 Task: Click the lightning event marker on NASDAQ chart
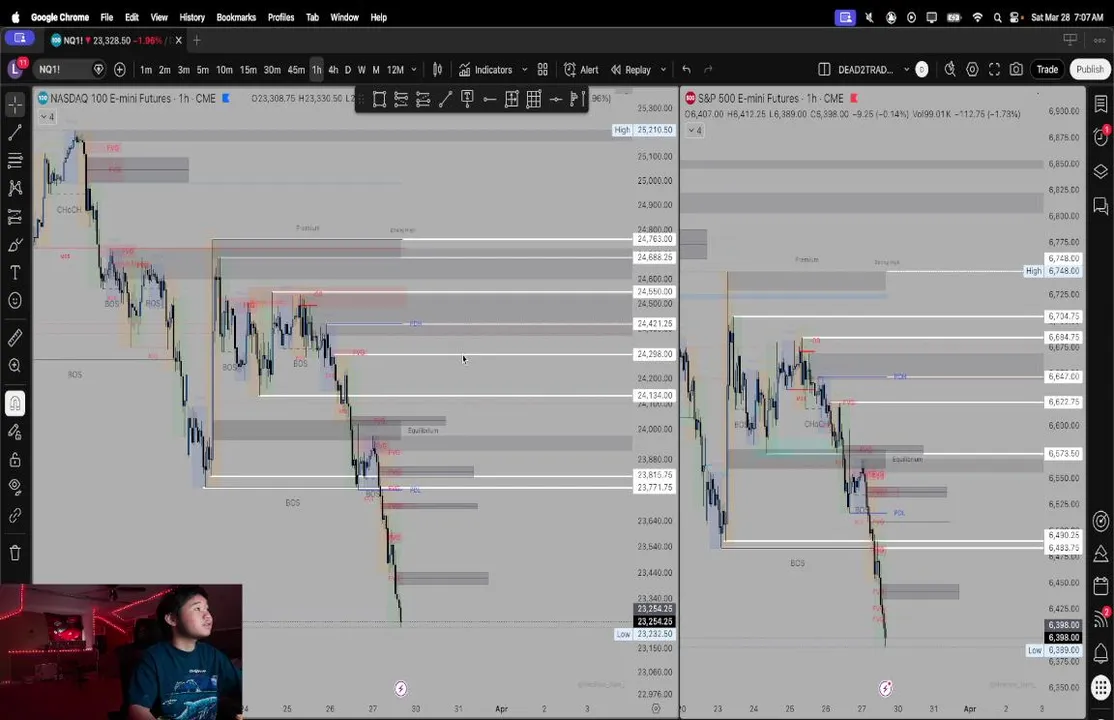click(401, 688)
